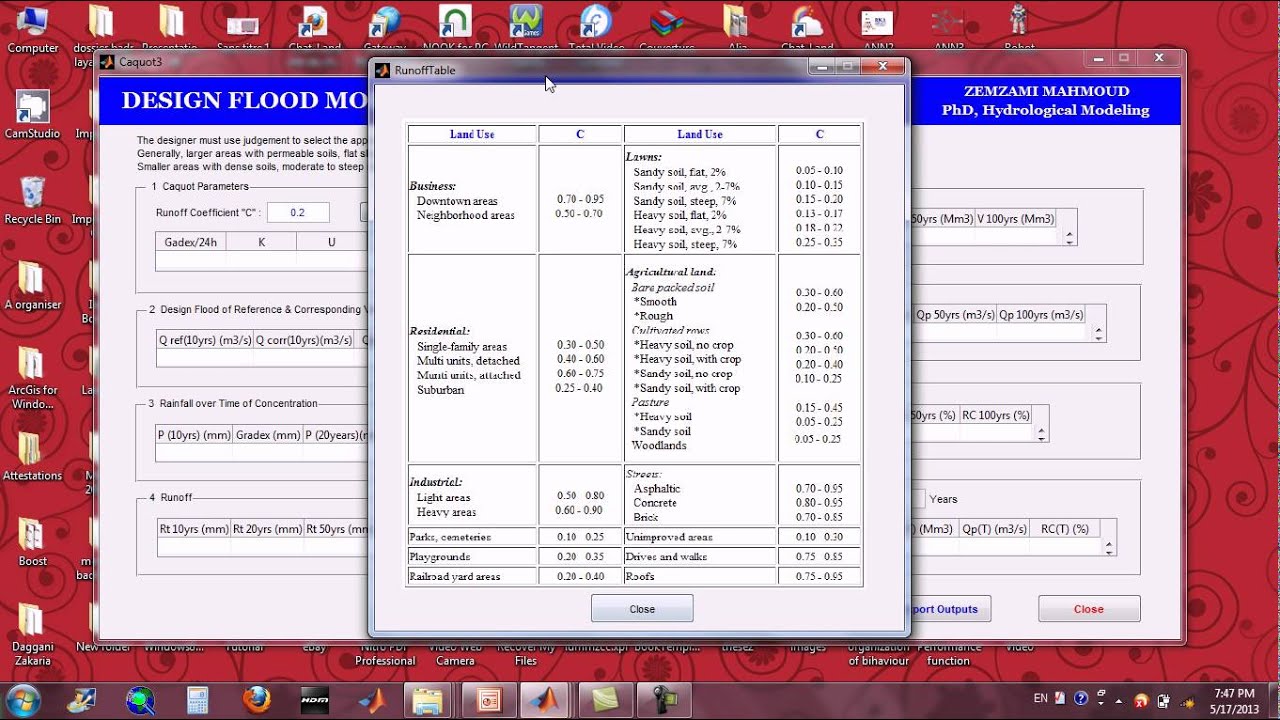This screenshot has width=1280, height=720.
Task: Click the 'Rt 10yrs (mm)' column header
Action: point(195,529)
